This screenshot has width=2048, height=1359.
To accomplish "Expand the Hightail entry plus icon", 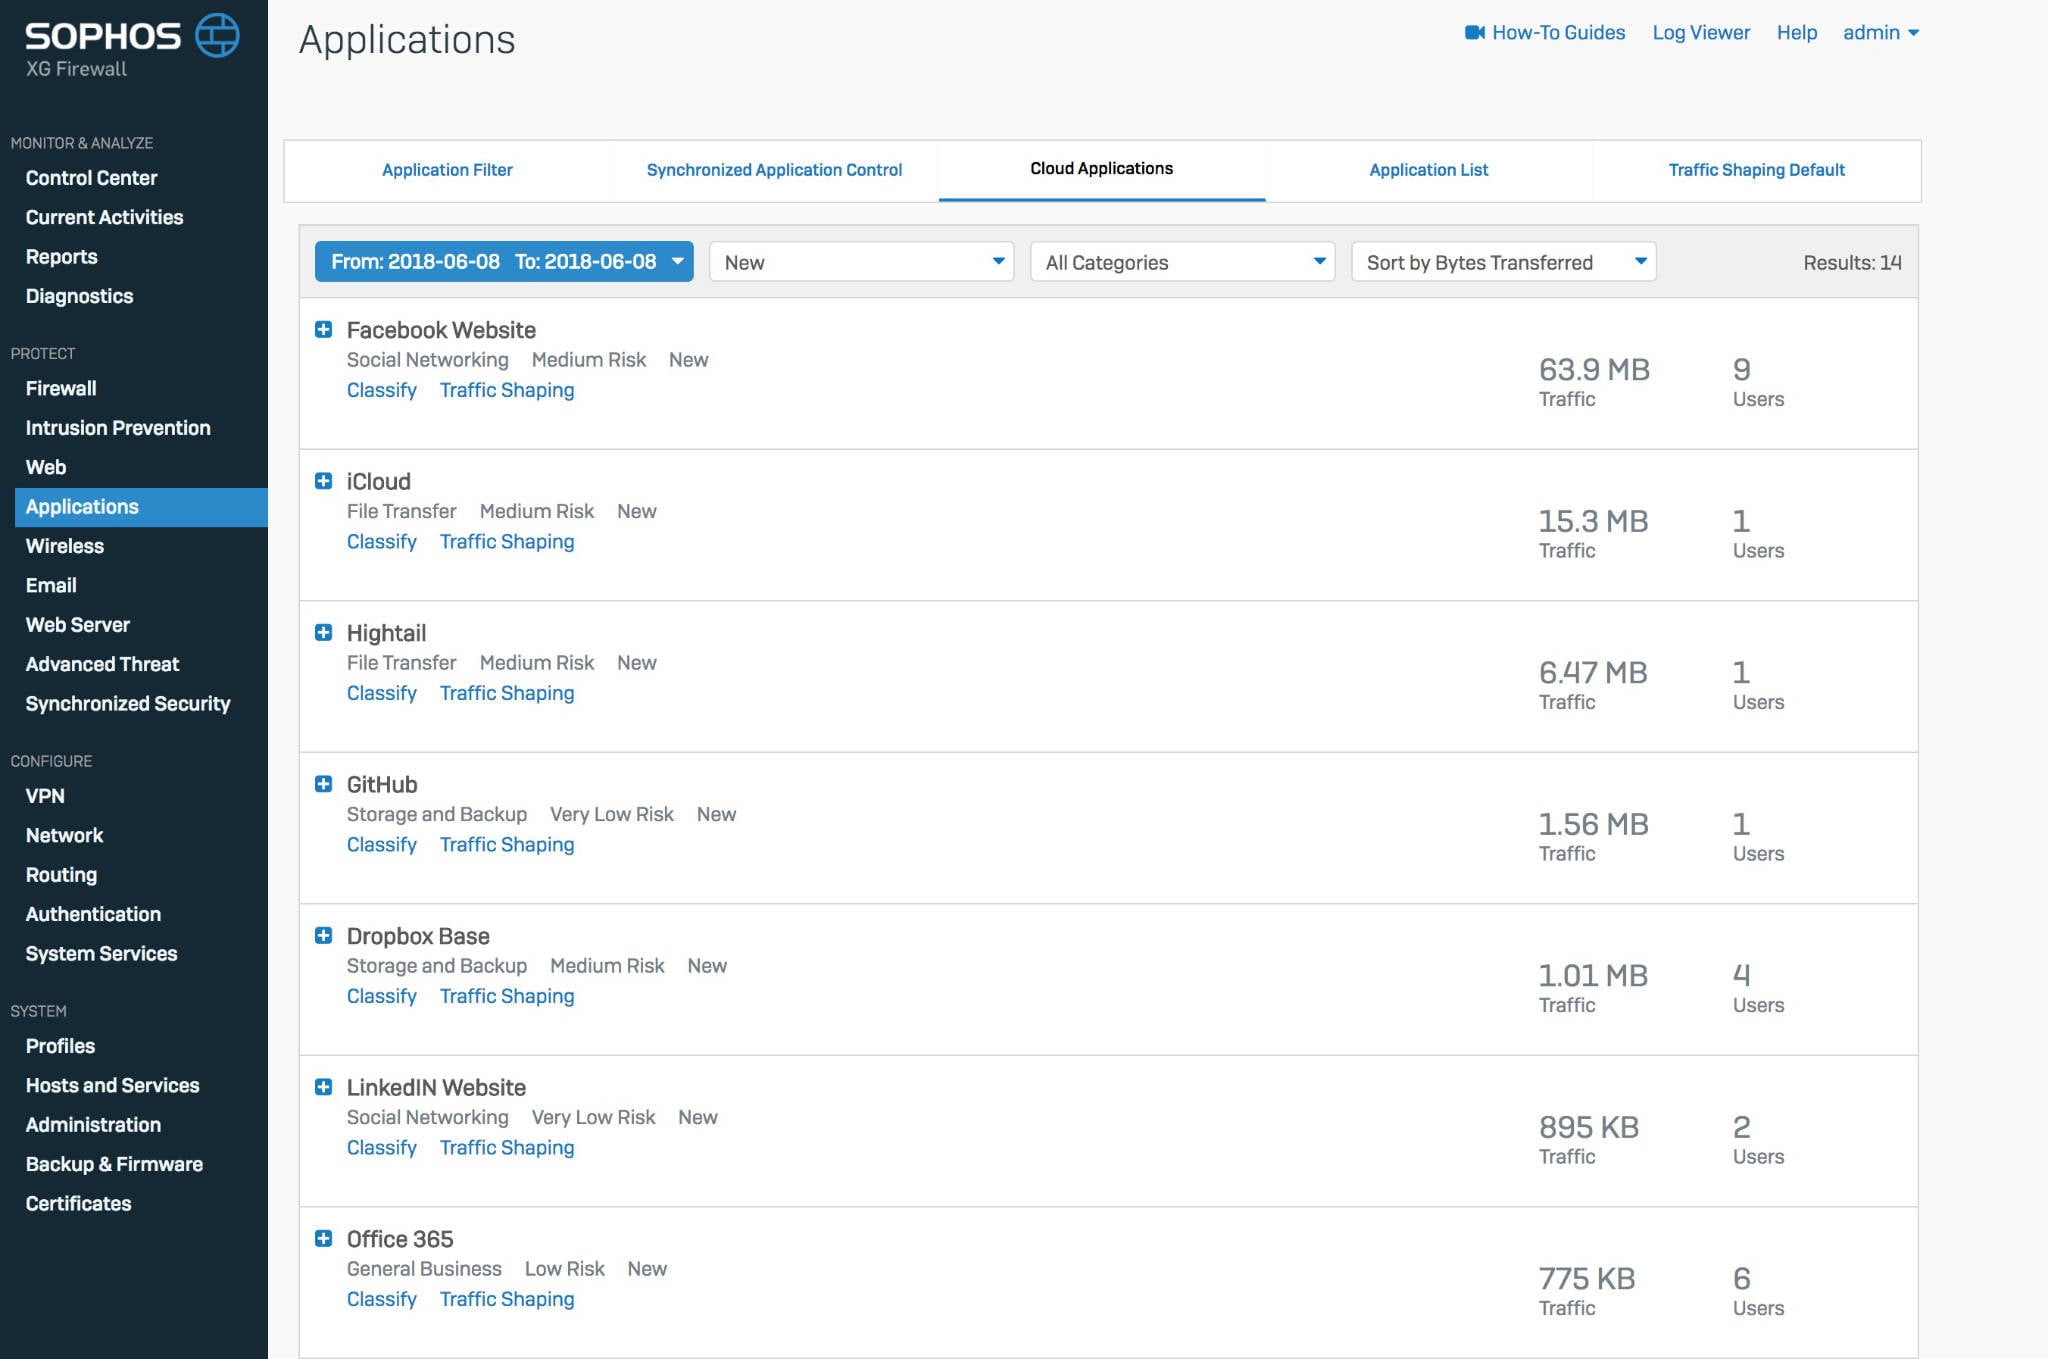I will click(x=323, y=632).
